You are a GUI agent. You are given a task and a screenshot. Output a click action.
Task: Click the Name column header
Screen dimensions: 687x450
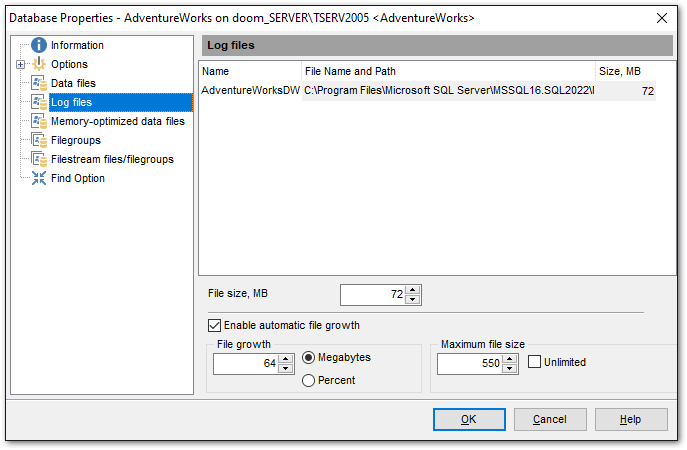[250, 71]
